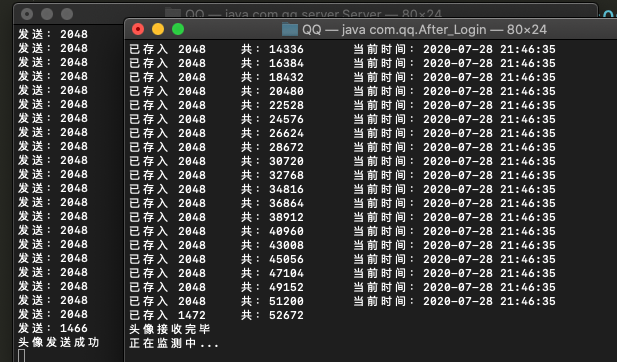
Task: Click the line '正在监测中...'
Action: click(x=174, y=343)
